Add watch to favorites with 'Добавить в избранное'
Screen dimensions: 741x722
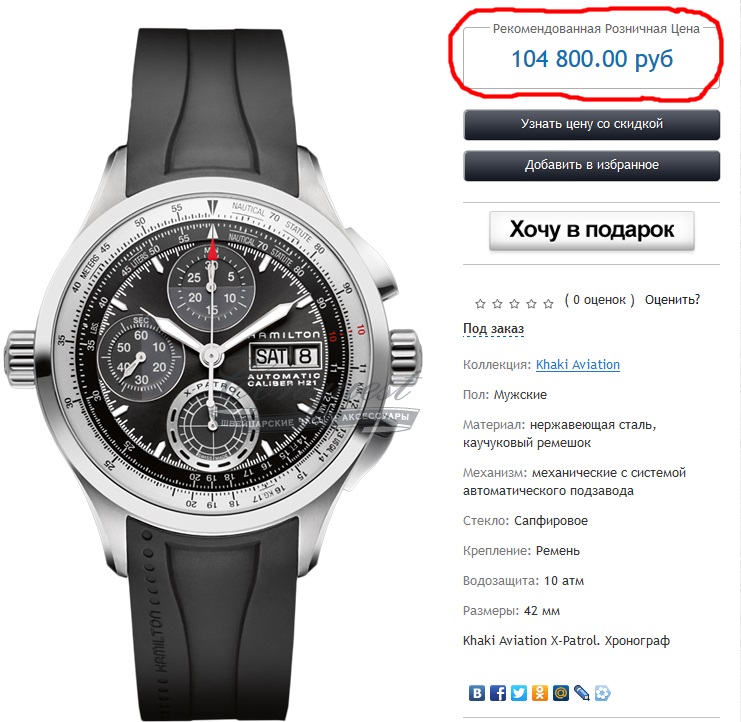(x=592, y=165)
